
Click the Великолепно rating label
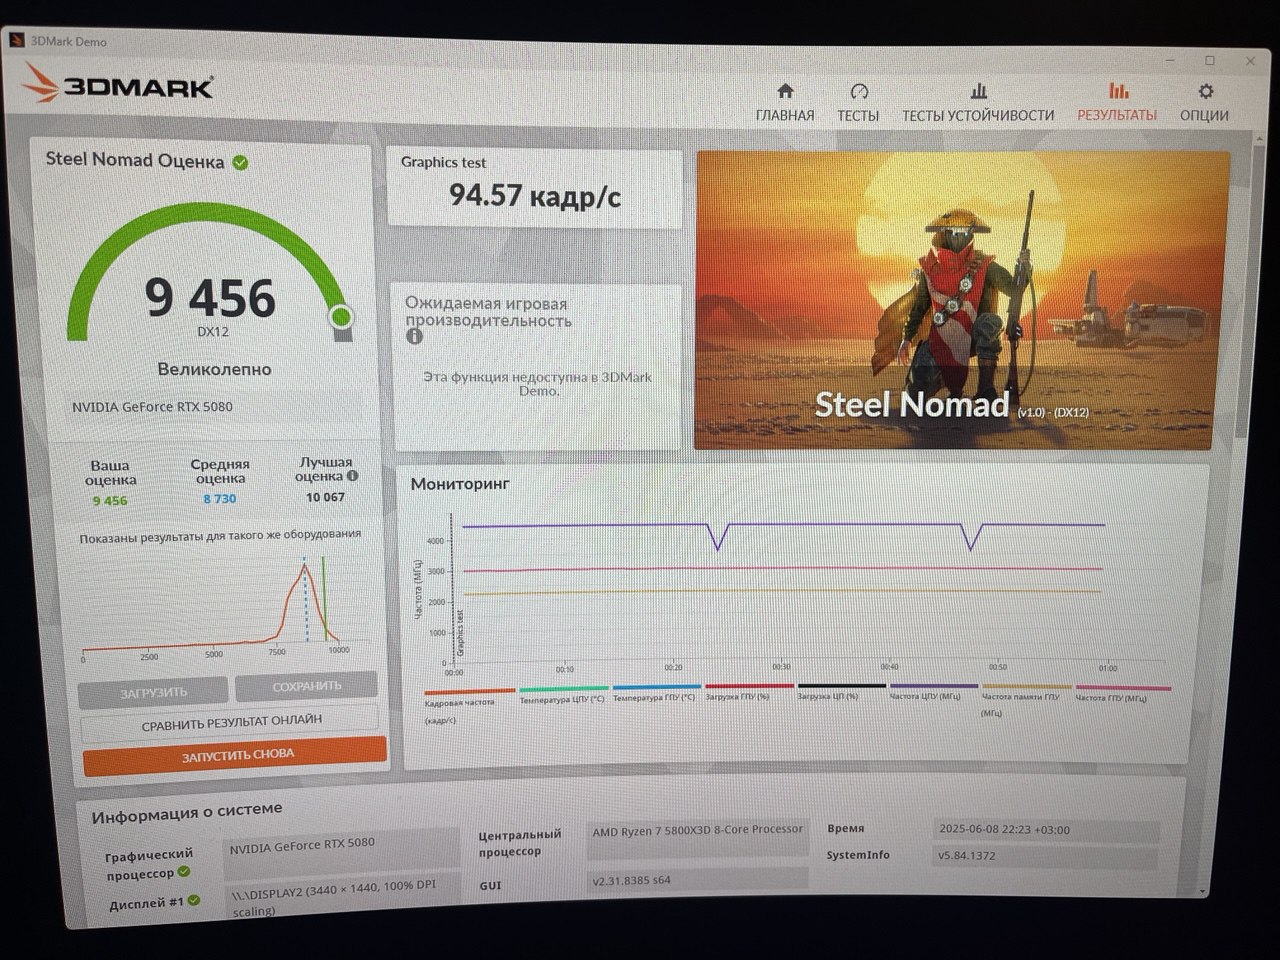[214, 369]
